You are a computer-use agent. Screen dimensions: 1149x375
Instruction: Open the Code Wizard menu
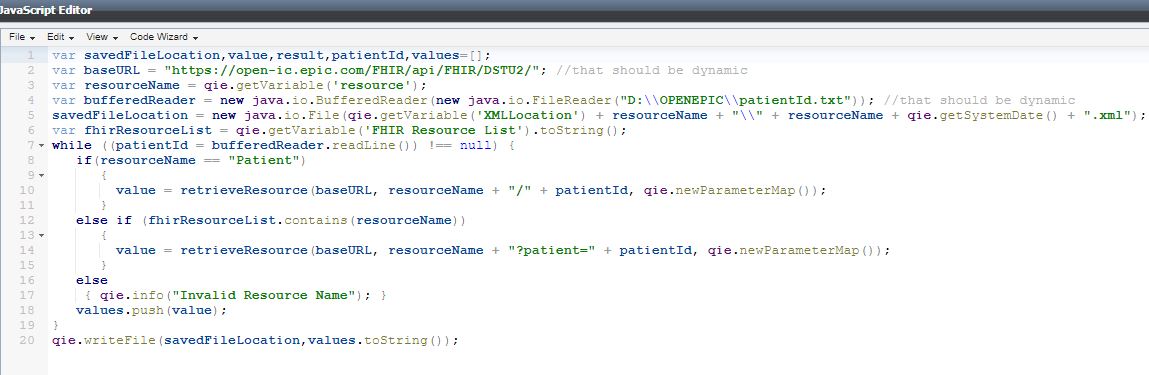[x=164, y=37]
